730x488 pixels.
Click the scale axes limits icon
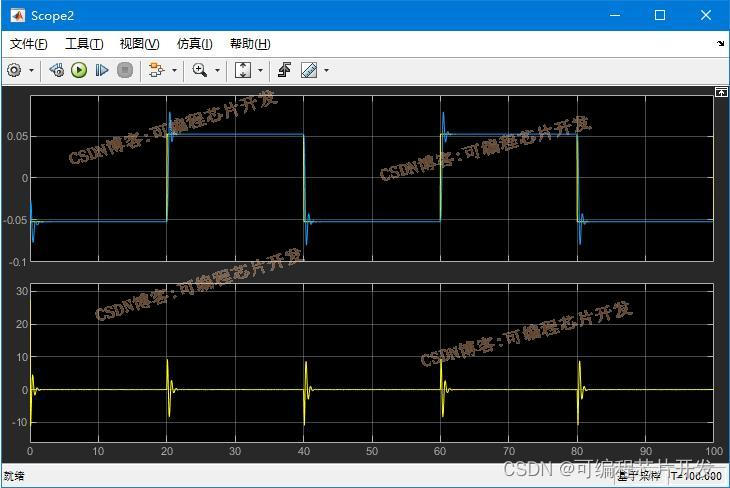(x=243, y=70)
